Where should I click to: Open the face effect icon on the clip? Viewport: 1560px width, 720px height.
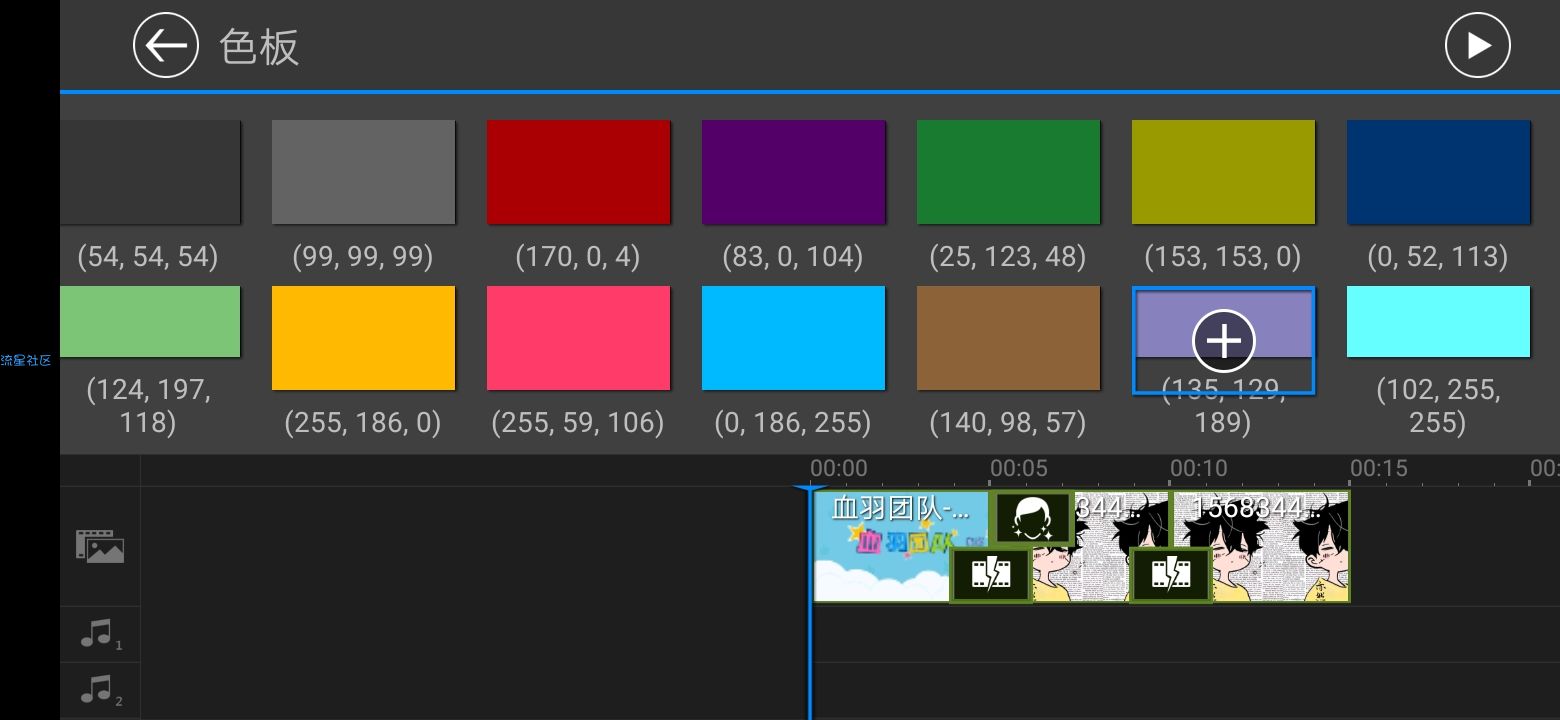click(1031, 517)
